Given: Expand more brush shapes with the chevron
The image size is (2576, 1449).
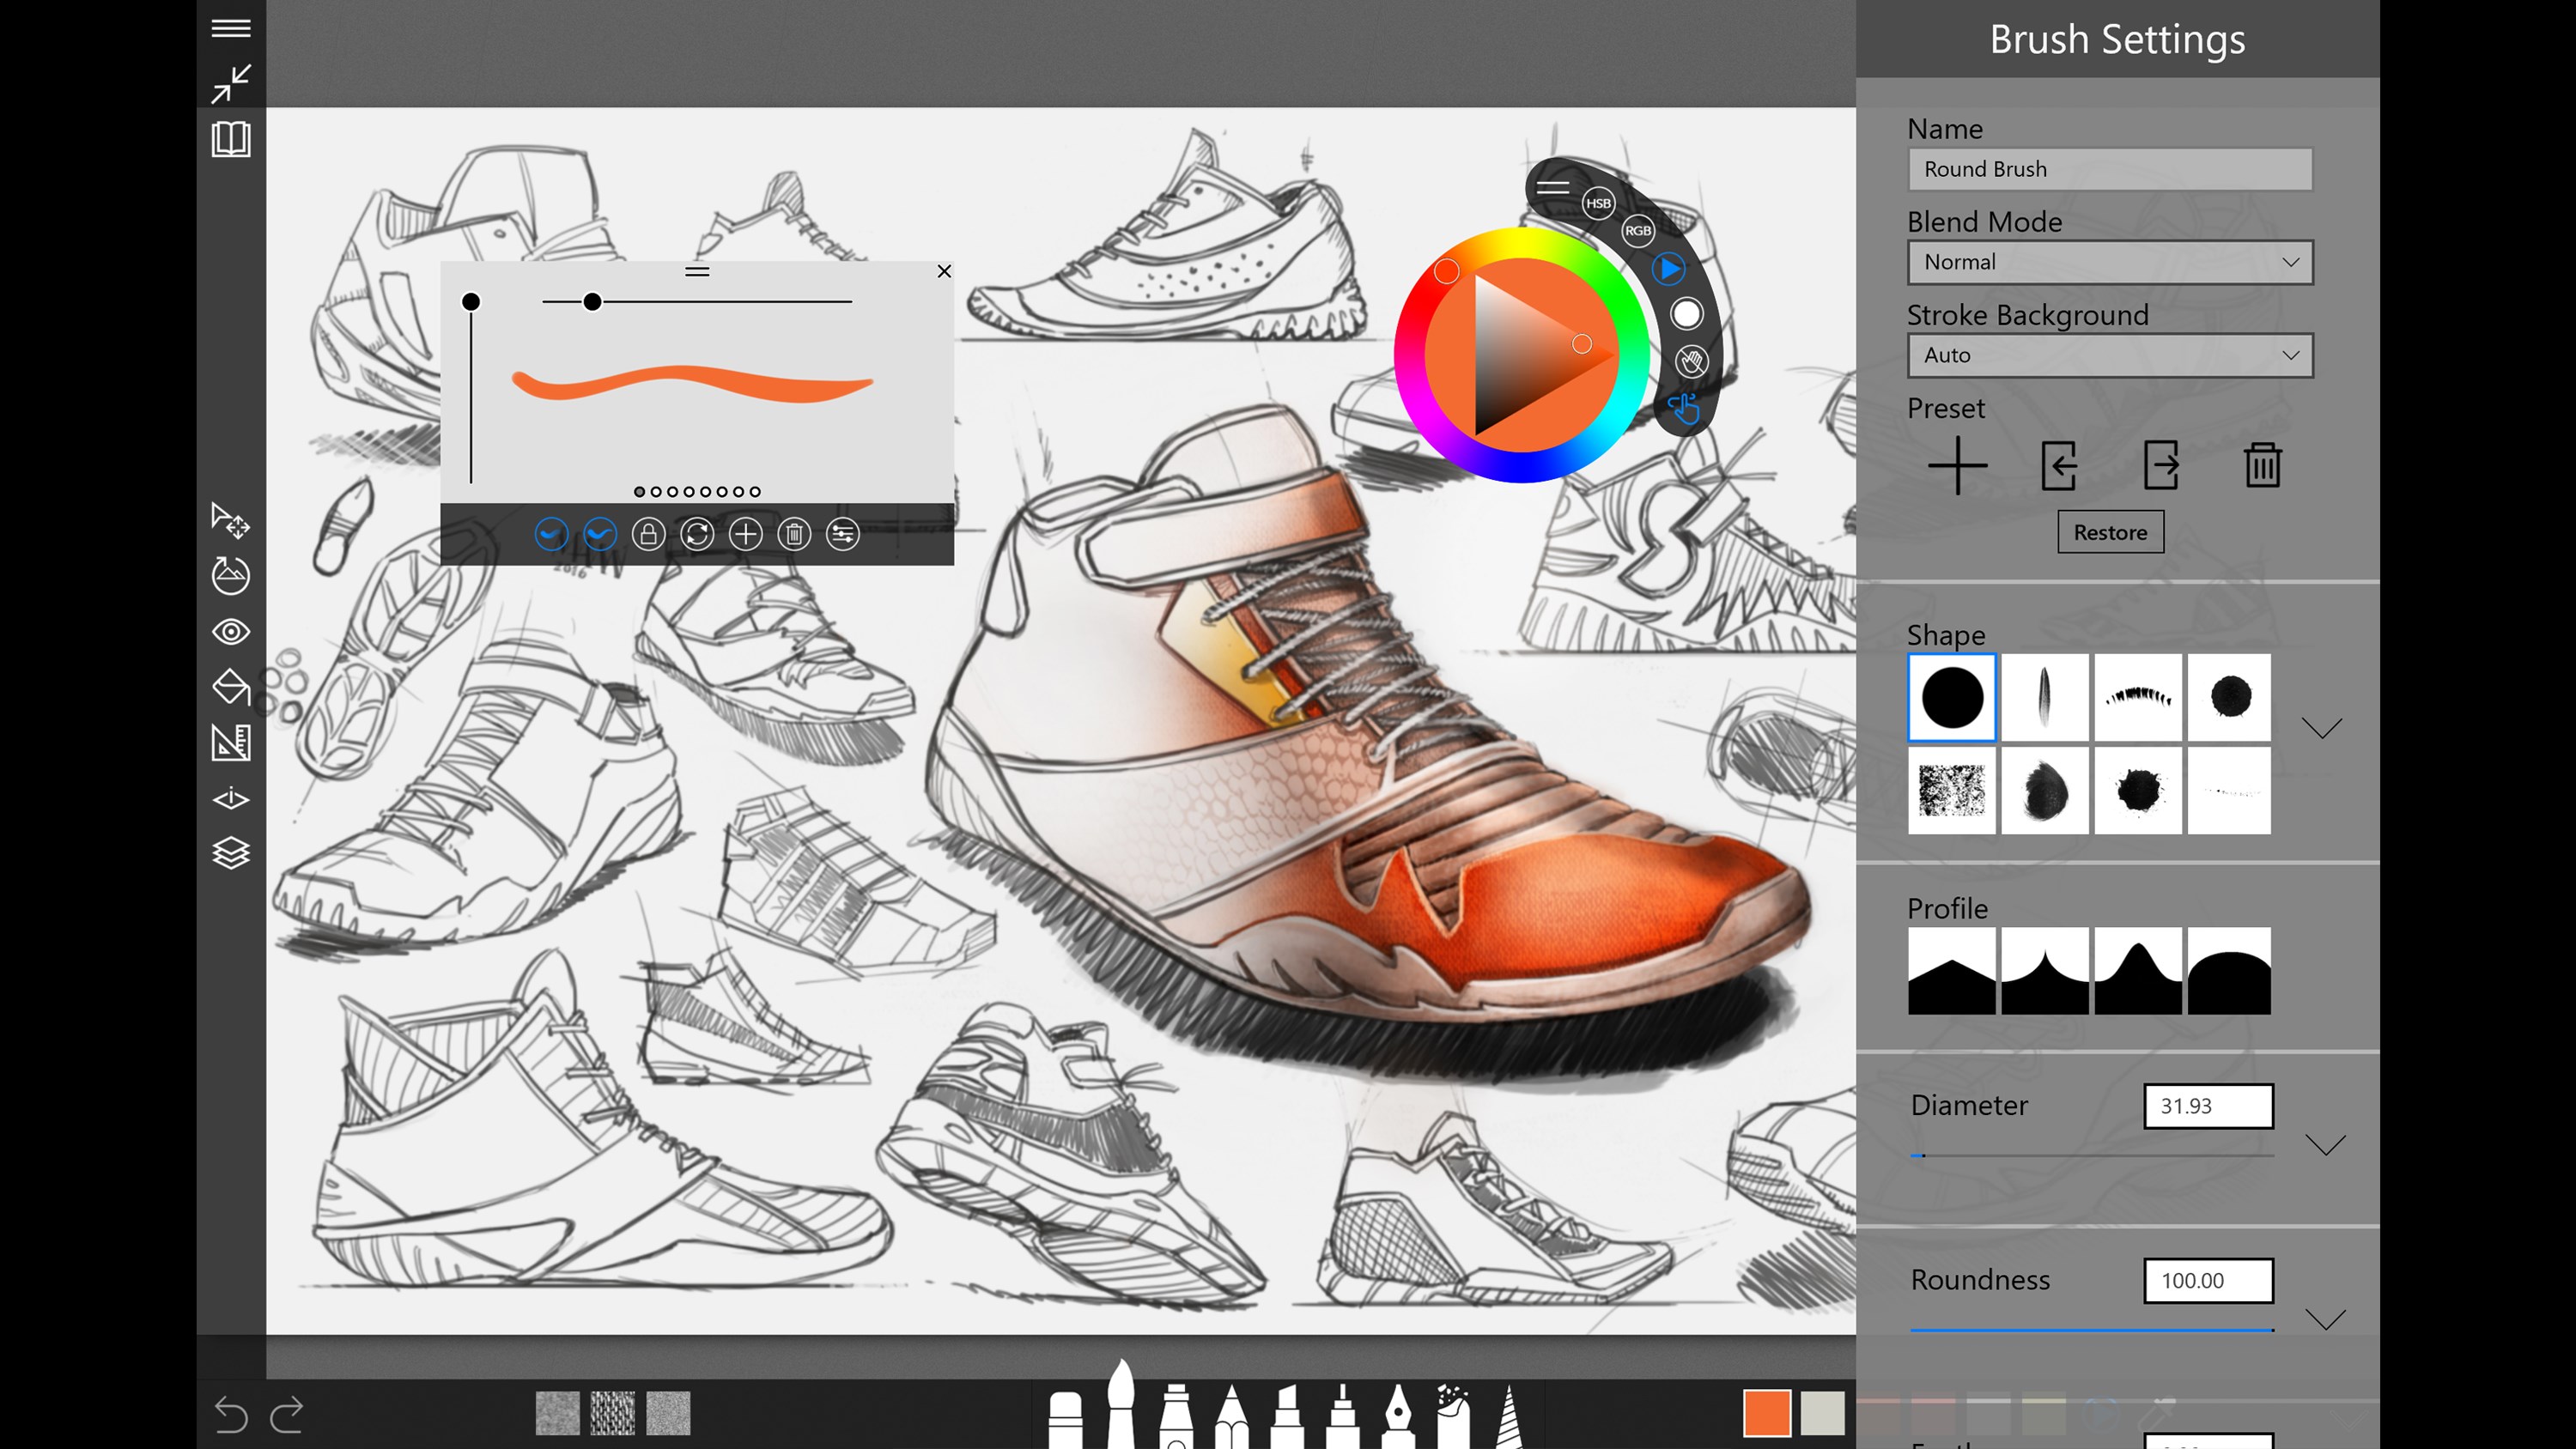Looking at the screenshot, I should [x=2321, y=729].
